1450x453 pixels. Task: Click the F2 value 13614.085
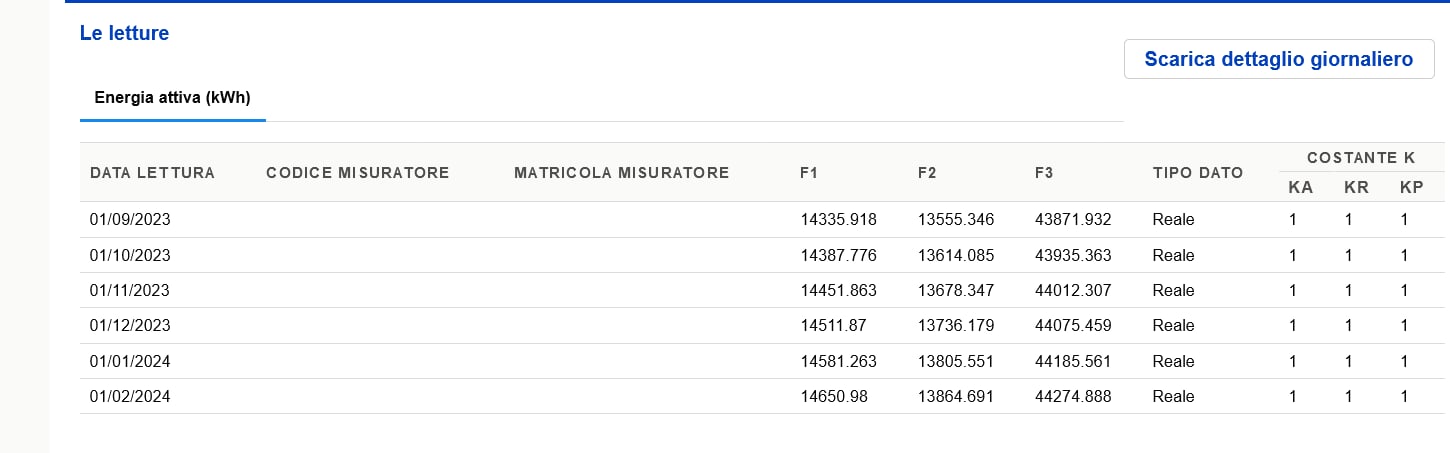955,255
